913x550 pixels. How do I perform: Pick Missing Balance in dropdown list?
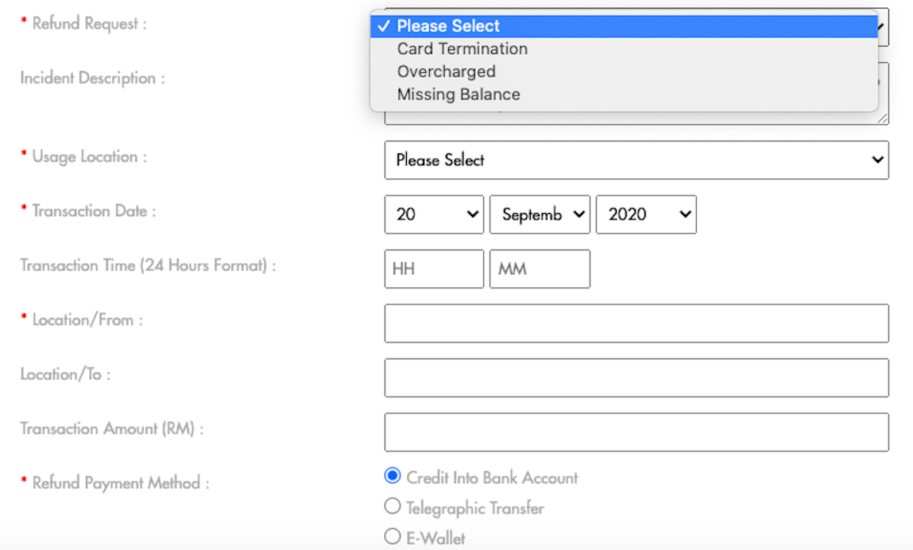click(624, 94)
